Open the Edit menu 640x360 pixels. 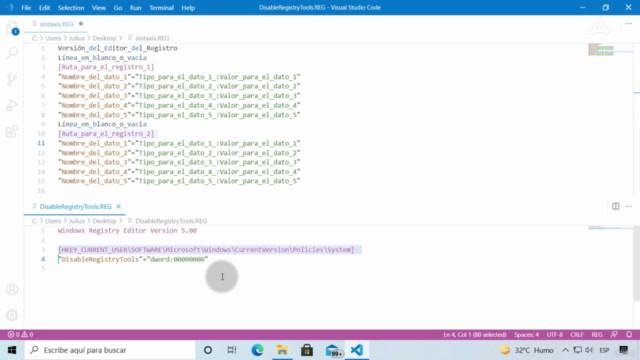tap(44, 8)
